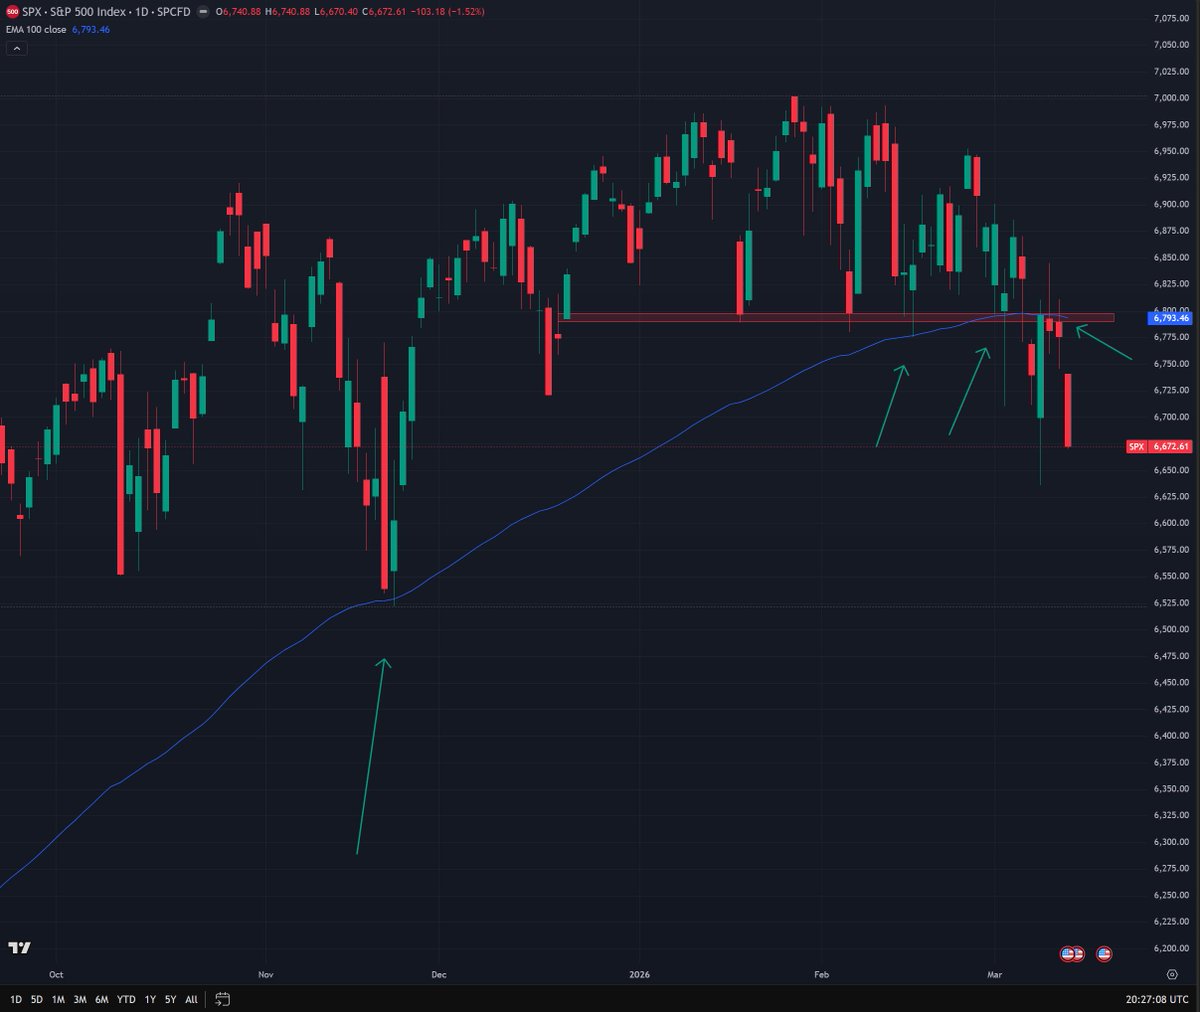The width and height of the screenshot is (1200, 1012).
Task: Click the blue 6,793.46 price axis label
Action: tap(1170, 318)
